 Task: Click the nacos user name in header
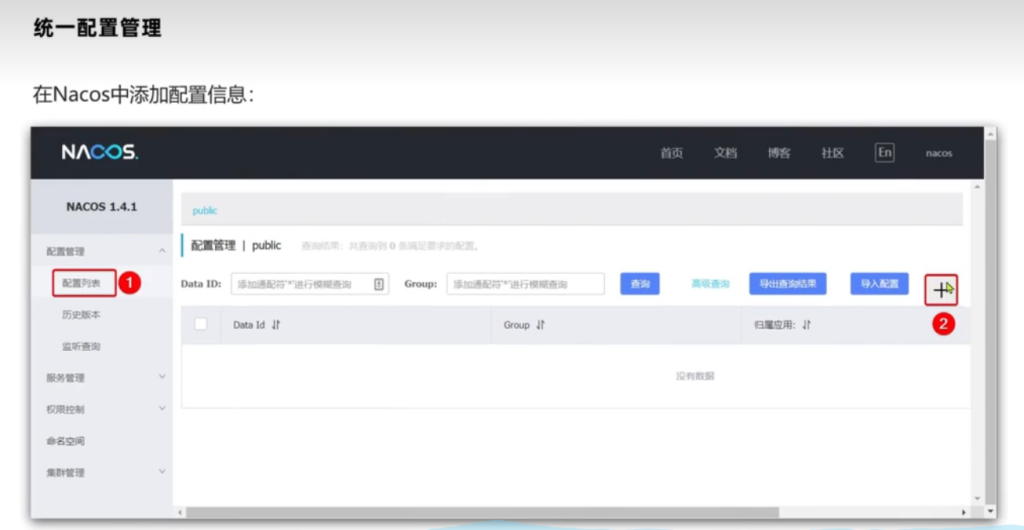[938, 154]
